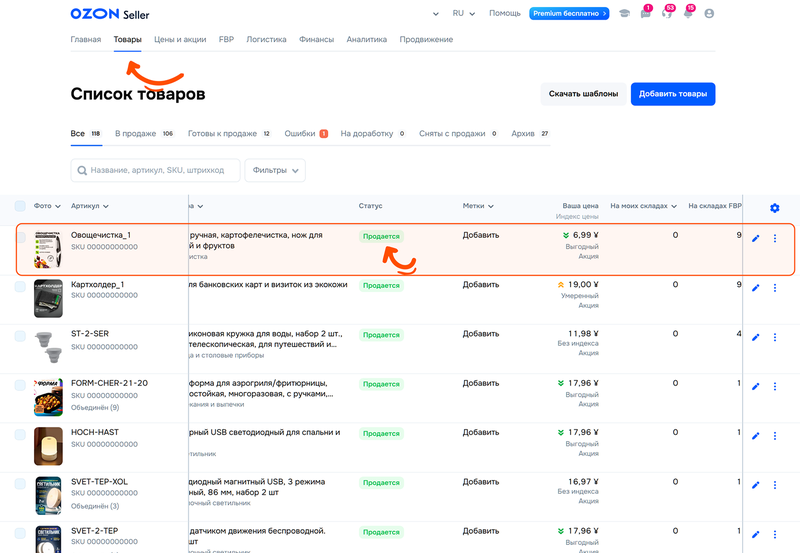This screenshot has height=553, width=800.
Task: Open chat messages icon with badge 1
Action: [645, 13]
